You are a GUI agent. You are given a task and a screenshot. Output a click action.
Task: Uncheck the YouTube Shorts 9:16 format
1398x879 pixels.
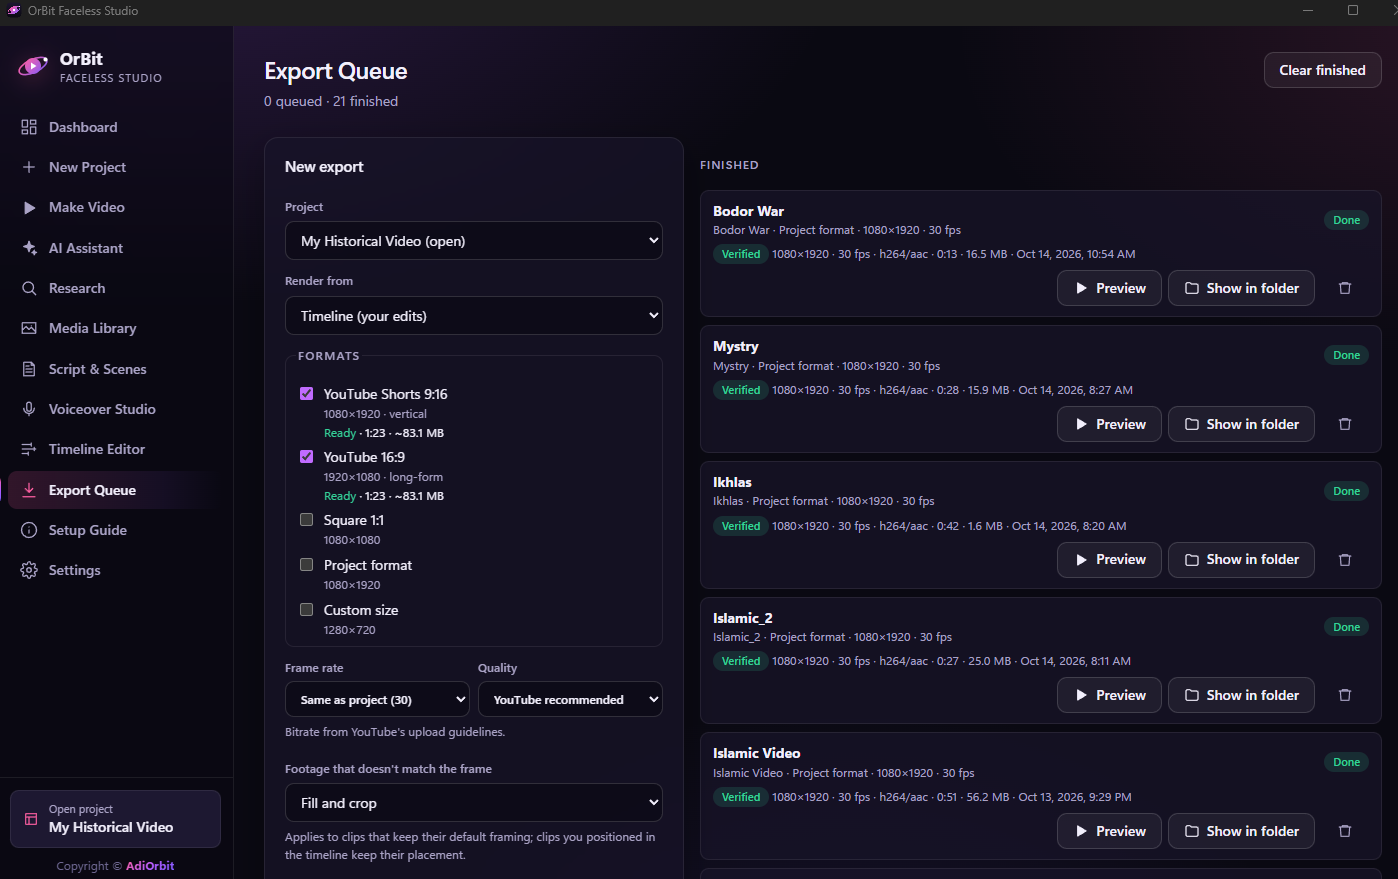click(x=307, y=394)
